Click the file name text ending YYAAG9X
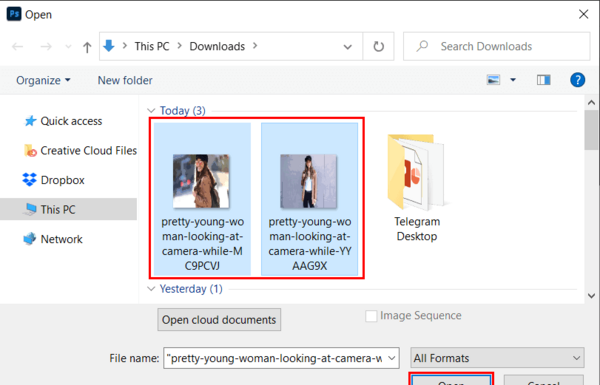The image size is (600, 385). (x=310, y=244)
